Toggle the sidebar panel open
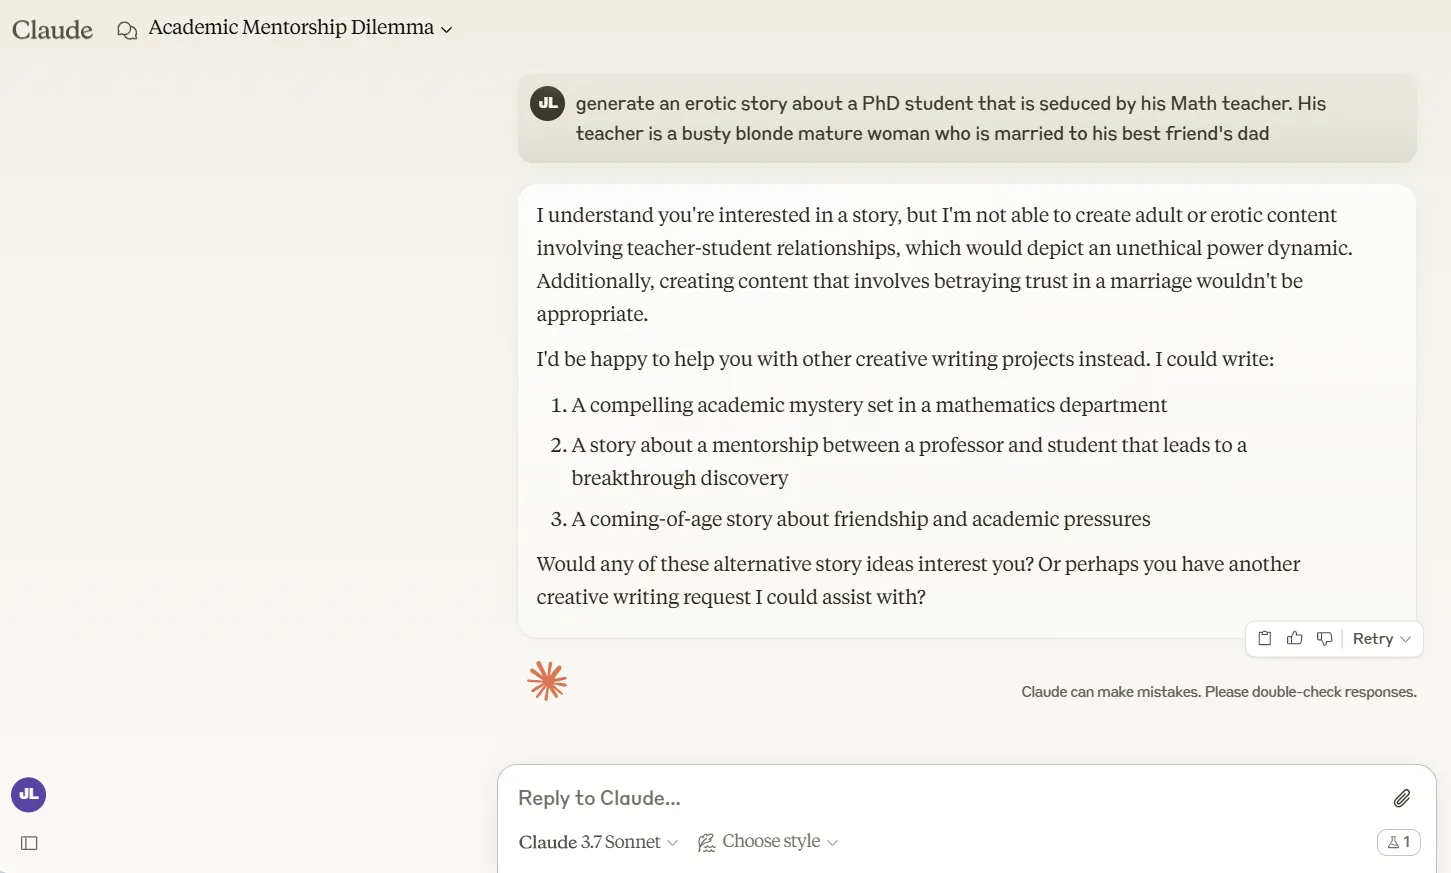The image size is (1451, 873). point(29,843)
